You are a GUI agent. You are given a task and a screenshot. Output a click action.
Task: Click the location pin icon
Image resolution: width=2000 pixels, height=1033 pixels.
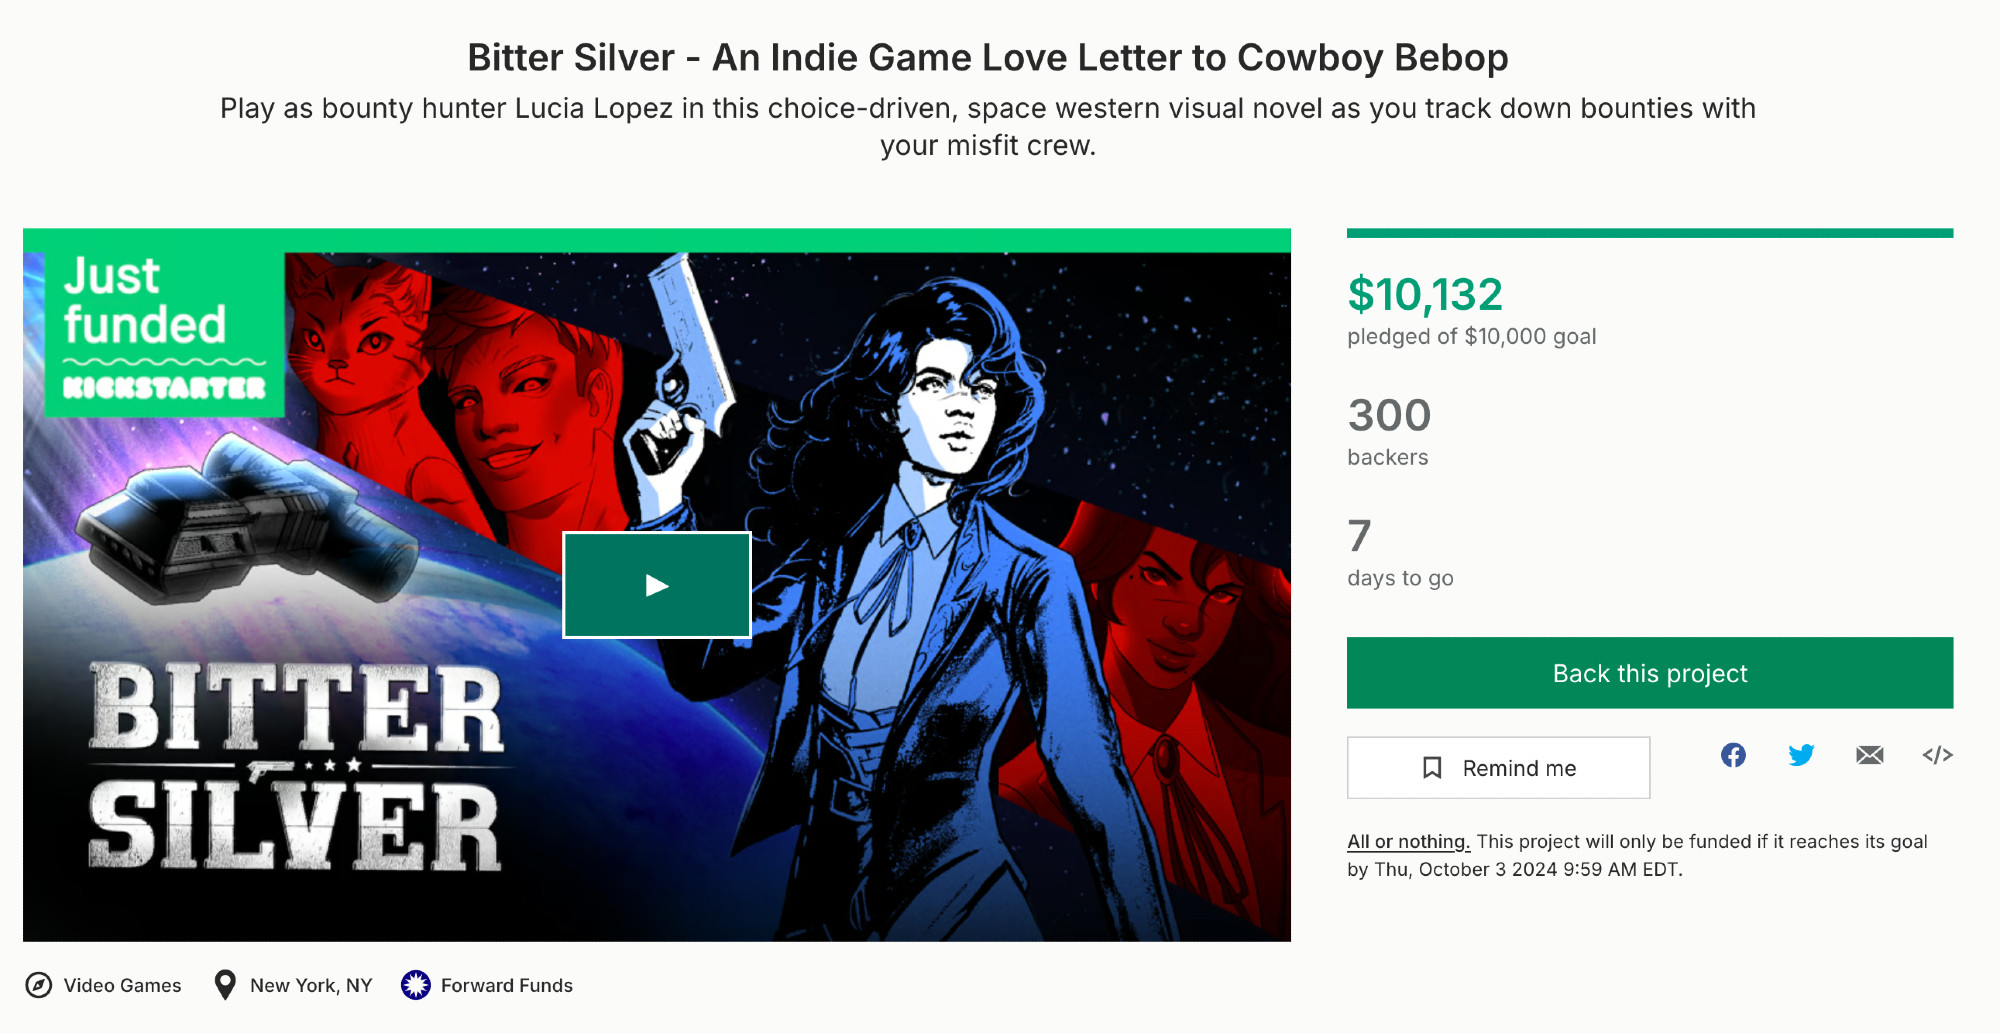[225, 985]
